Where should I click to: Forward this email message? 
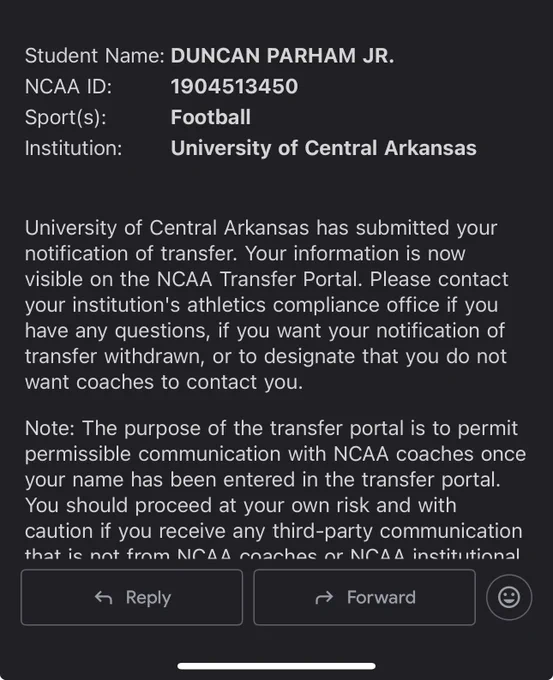364,597
